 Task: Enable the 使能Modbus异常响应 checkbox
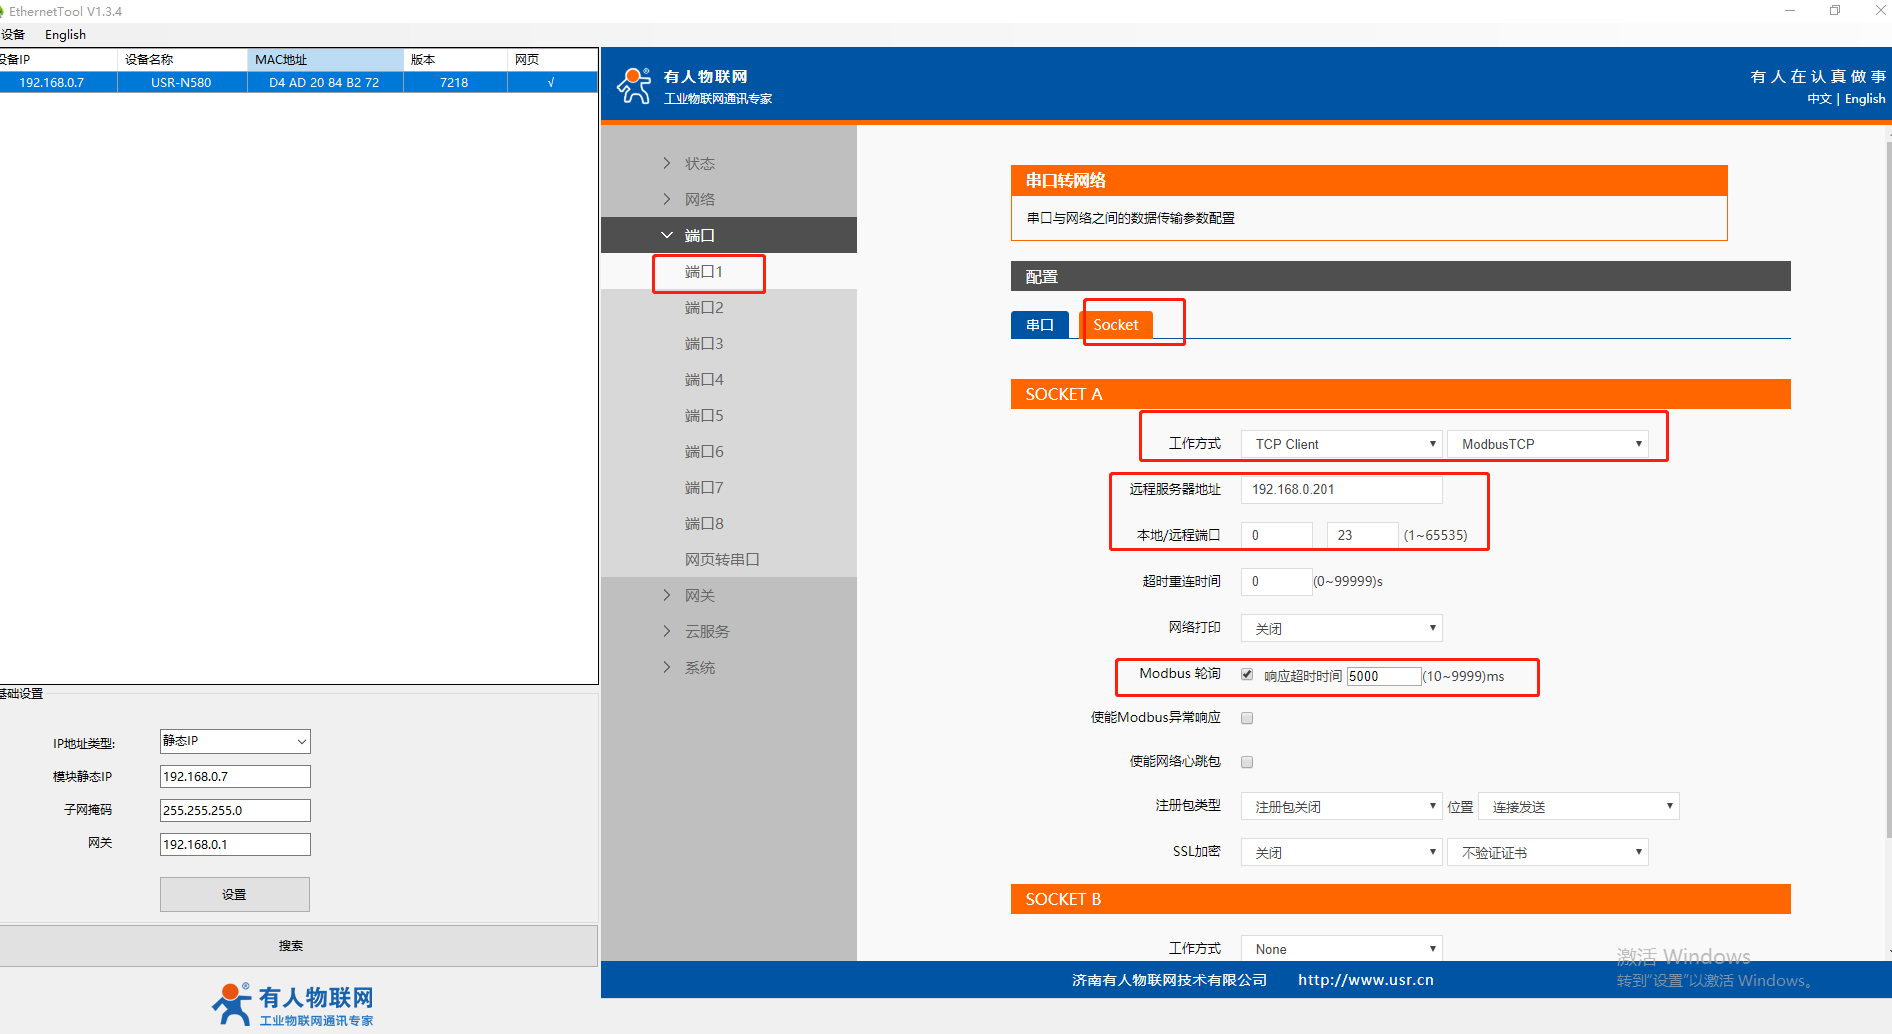(x=1247, y=718)
